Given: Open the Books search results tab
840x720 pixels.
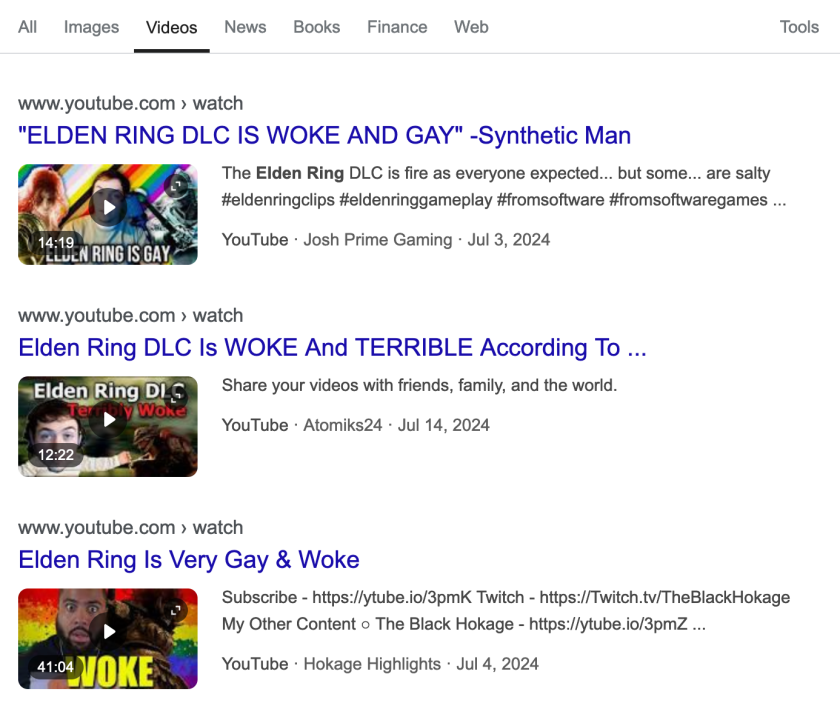Looking at the screenshot, I should [x=316, y=27].
